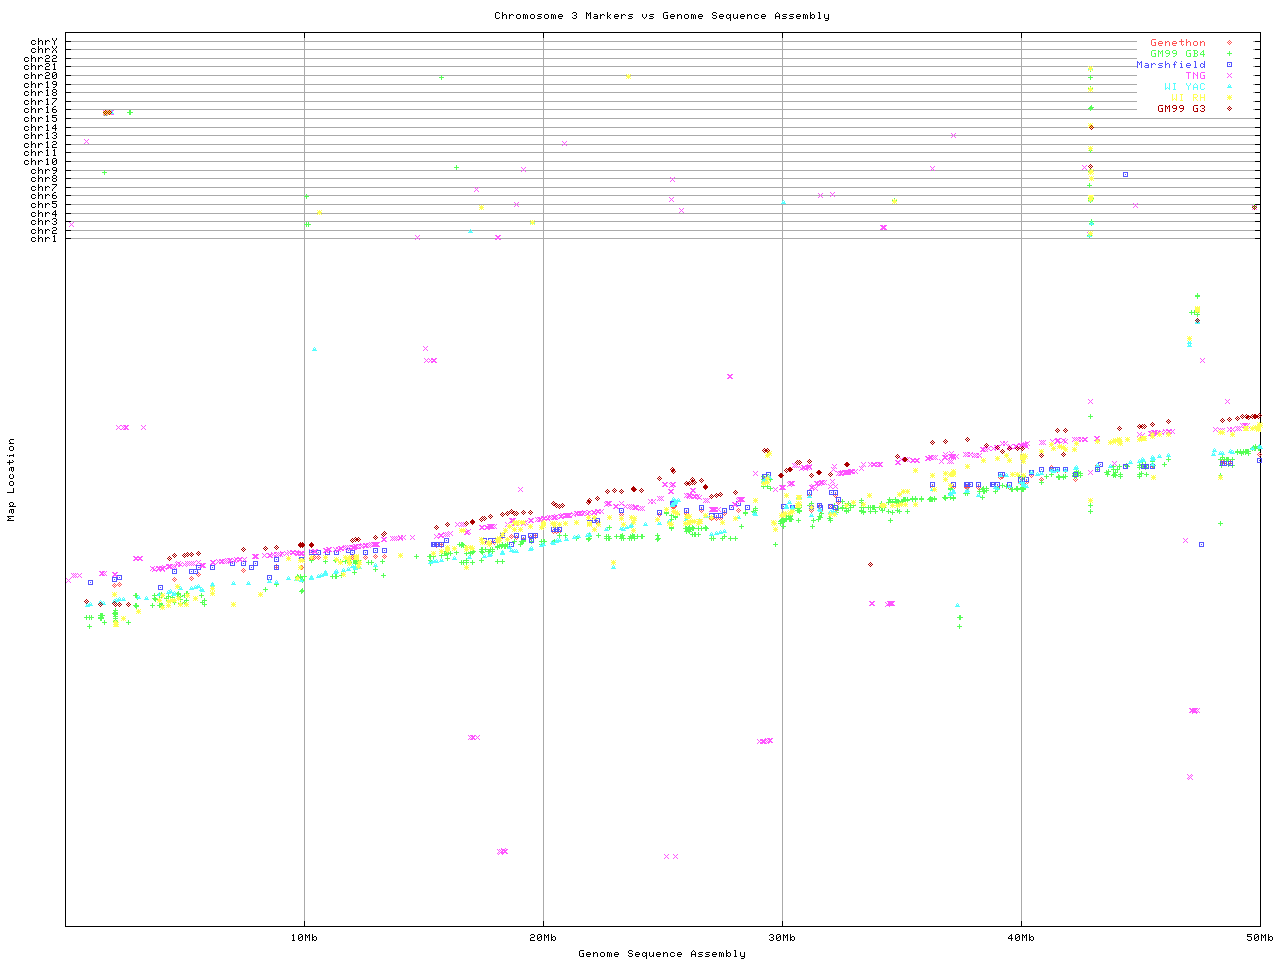The width and height of the screenshot is (1280, 960).
Task: Click the 50Mb x-axis tick label
Action: (x=1259, y=938)
